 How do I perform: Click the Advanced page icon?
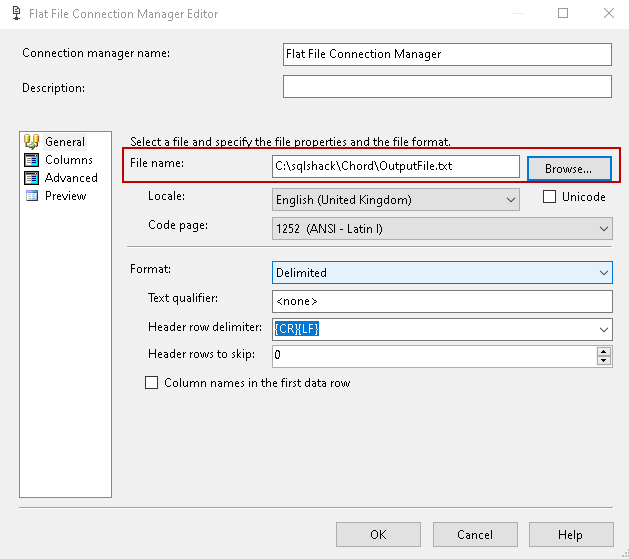[x=31, y=178]
